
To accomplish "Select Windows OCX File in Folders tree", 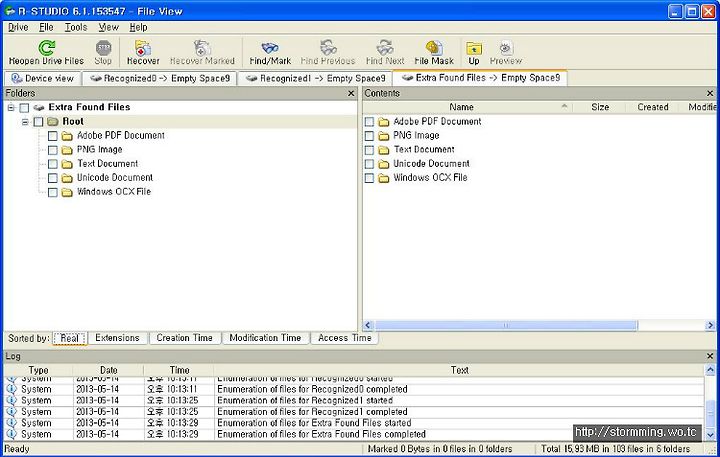I will pyautogui.click(x=114, y=192).
